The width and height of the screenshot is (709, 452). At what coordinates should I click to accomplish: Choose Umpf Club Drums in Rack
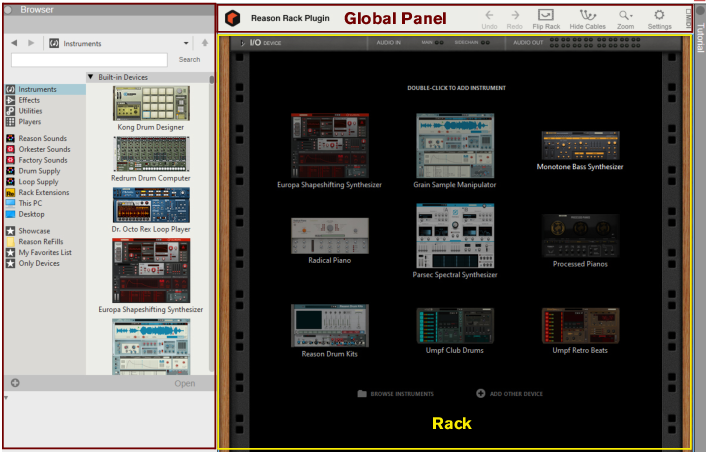pyautogui.click(x=455, y=331)
